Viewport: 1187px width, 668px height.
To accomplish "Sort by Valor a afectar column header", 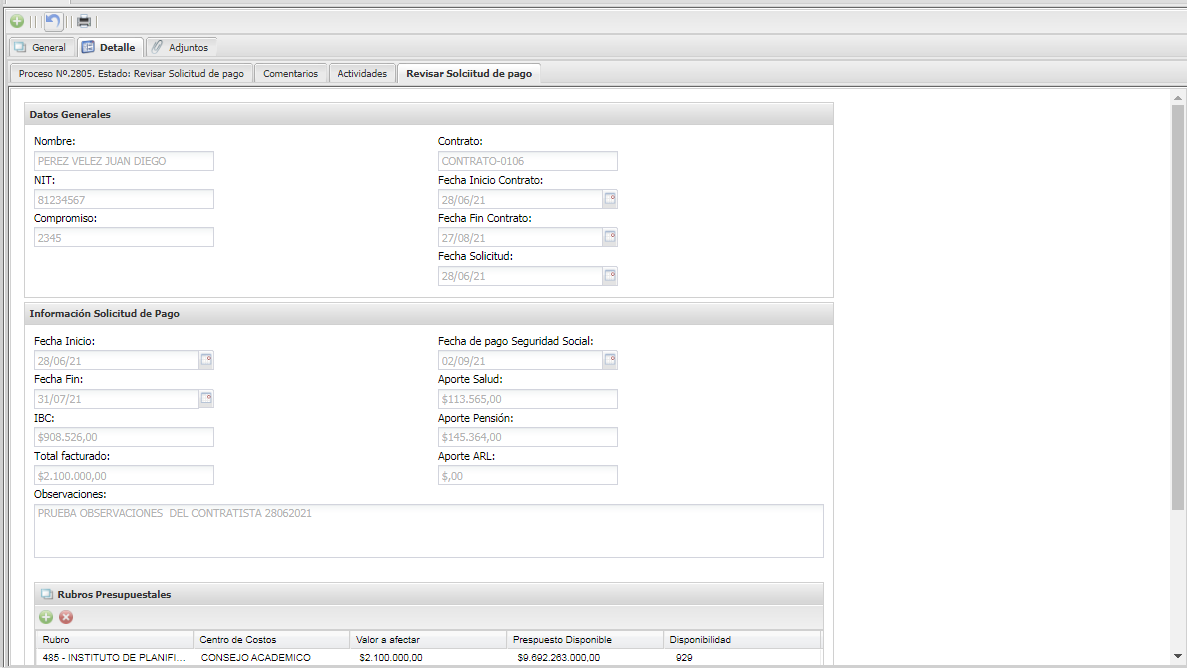I will [428, 639].
